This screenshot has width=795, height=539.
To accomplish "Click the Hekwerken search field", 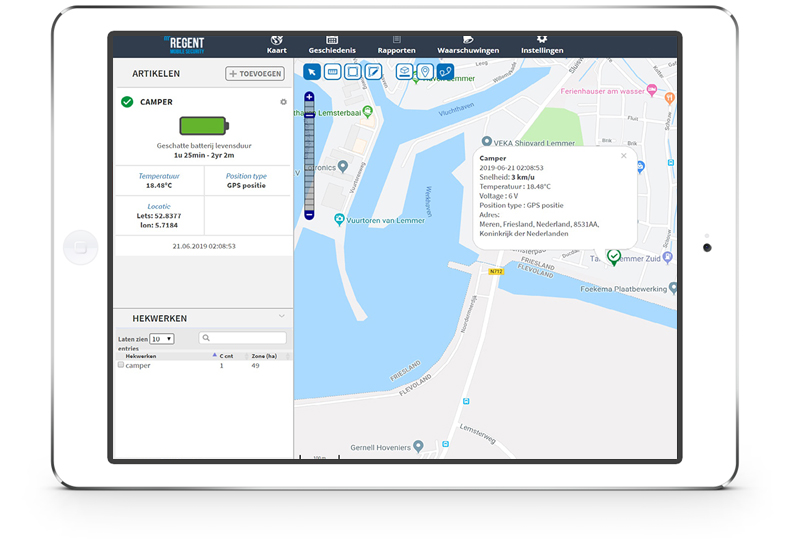I will click(x=243, y=339).
